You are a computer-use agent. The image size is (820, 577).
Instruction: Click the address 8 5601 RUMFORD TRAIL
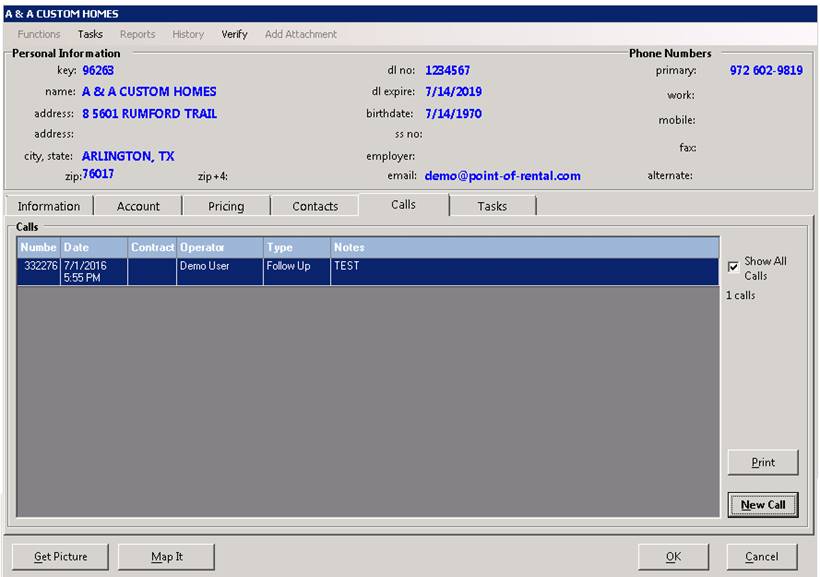coord(150,114)
